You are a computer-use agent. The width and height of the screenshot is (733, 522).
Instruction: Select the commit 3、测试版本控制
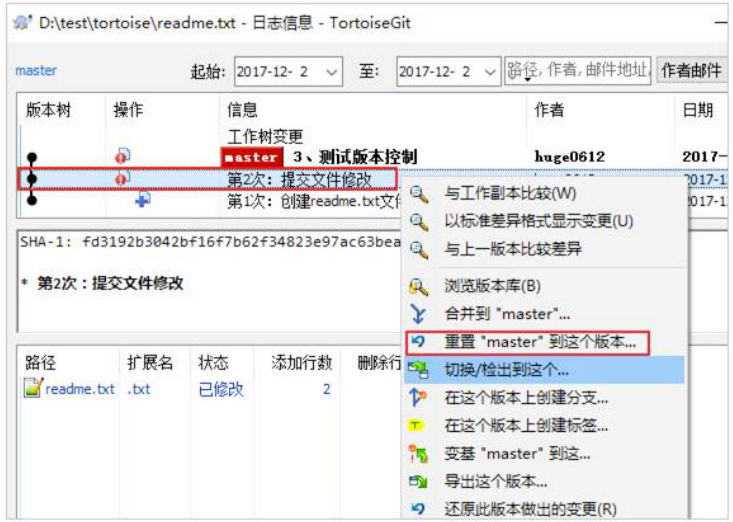pos(355,157)
